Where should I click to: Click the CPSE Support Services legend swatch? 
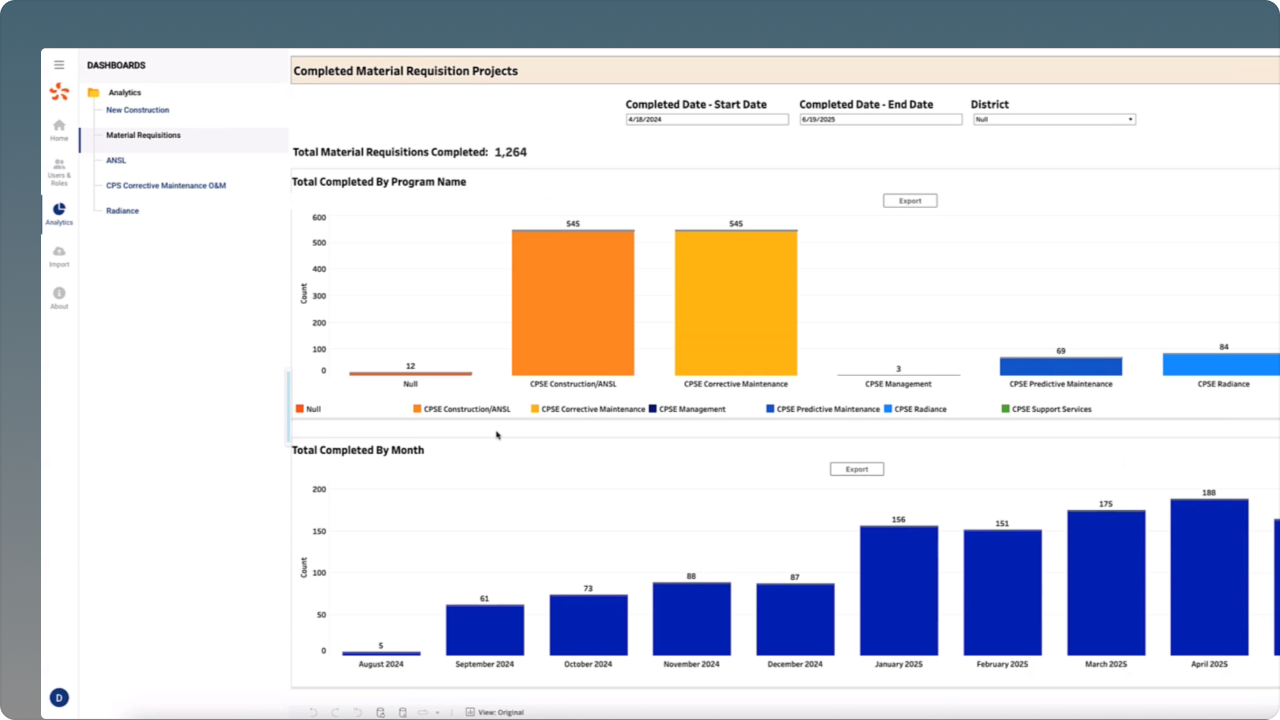click(1005, 409)
